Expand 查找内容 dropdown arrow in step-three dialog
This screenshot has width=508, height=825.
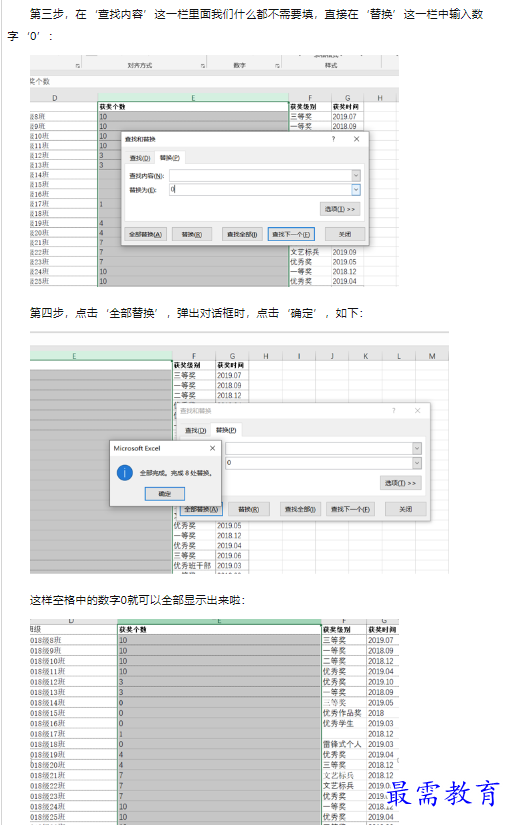click(356, 175)
